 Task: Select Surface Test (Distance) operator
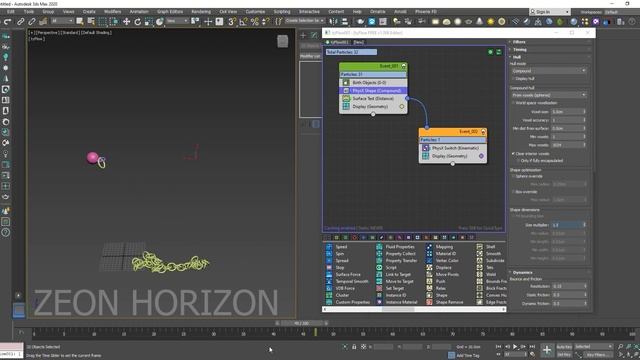coord(373,99)
